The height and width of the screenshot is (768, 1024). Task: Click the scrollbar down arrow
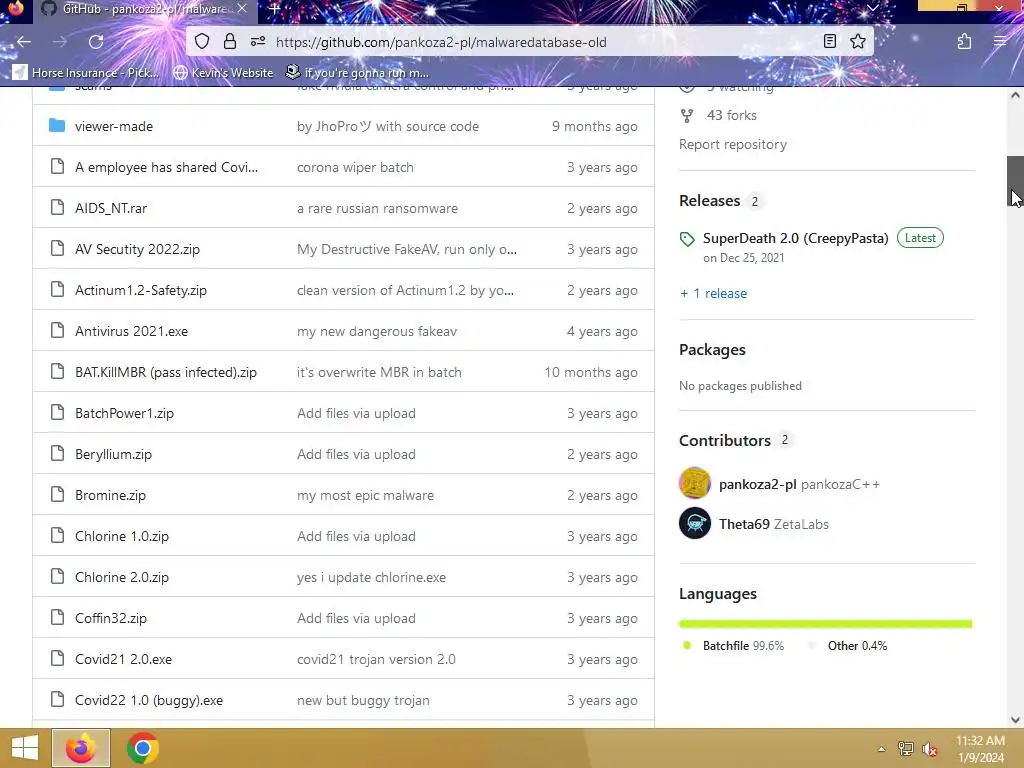1015,720
